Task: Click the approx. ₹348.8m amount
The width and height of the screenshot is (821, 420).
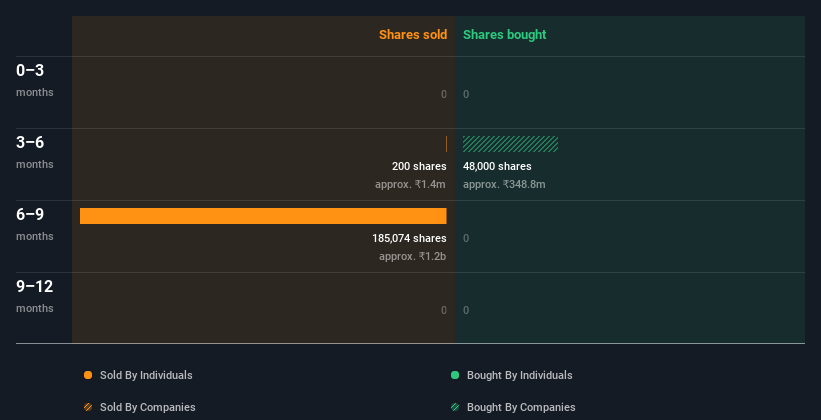Action: [x=504, y=184]
